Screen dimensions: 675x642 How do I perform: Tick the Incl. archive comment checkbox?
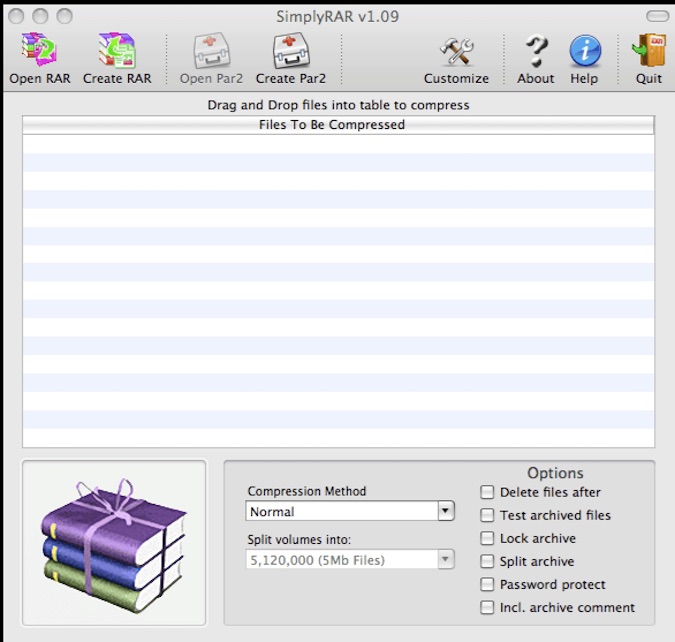tap(487, 607)
